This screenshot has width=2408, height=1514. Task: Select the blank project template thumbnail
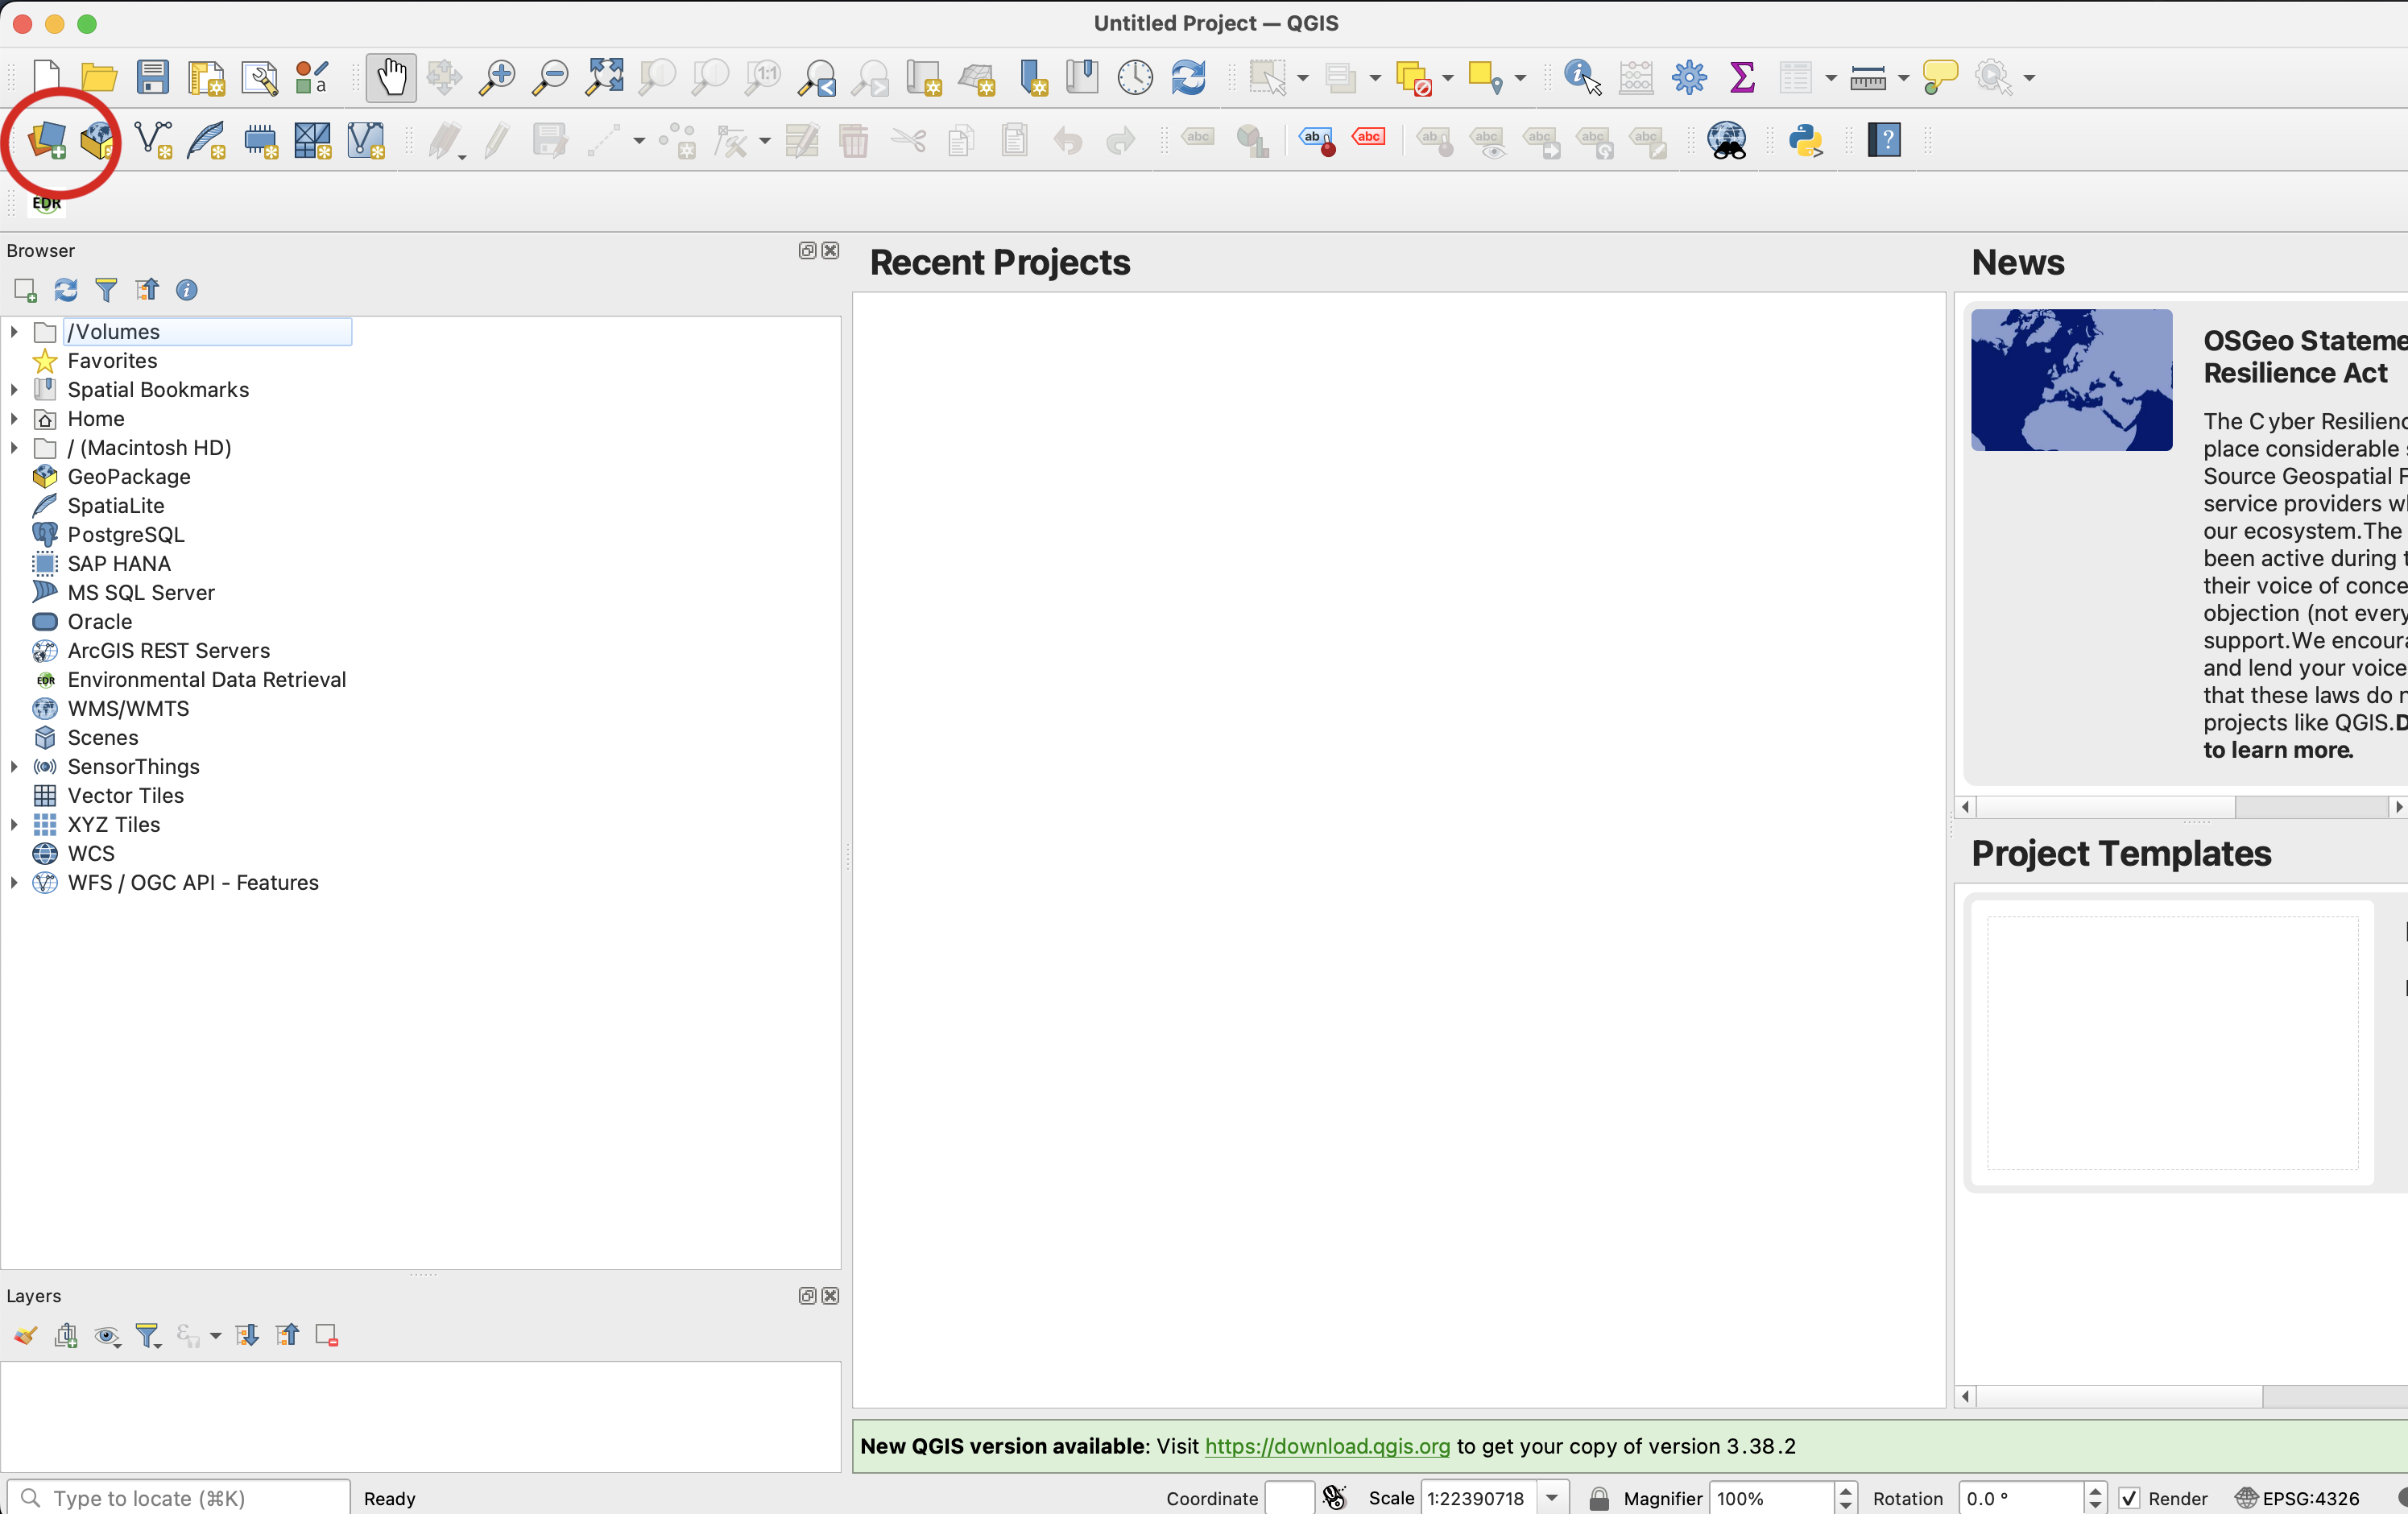[x=2172, y=1043]
